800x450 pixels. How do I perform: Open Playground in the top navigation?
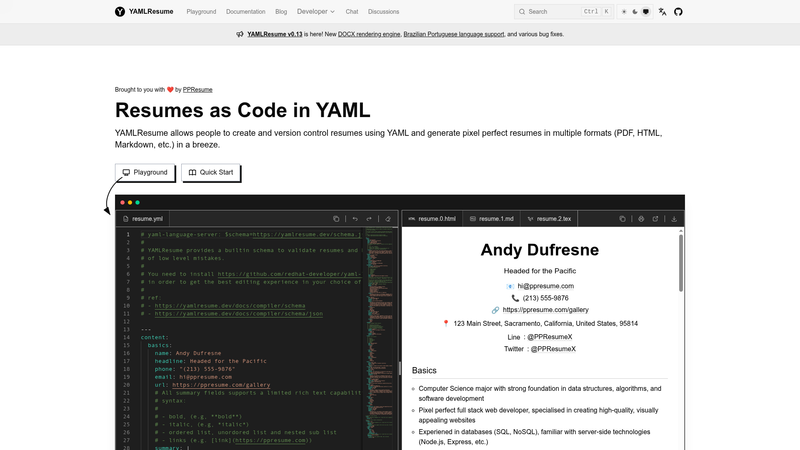coord(201,12)
